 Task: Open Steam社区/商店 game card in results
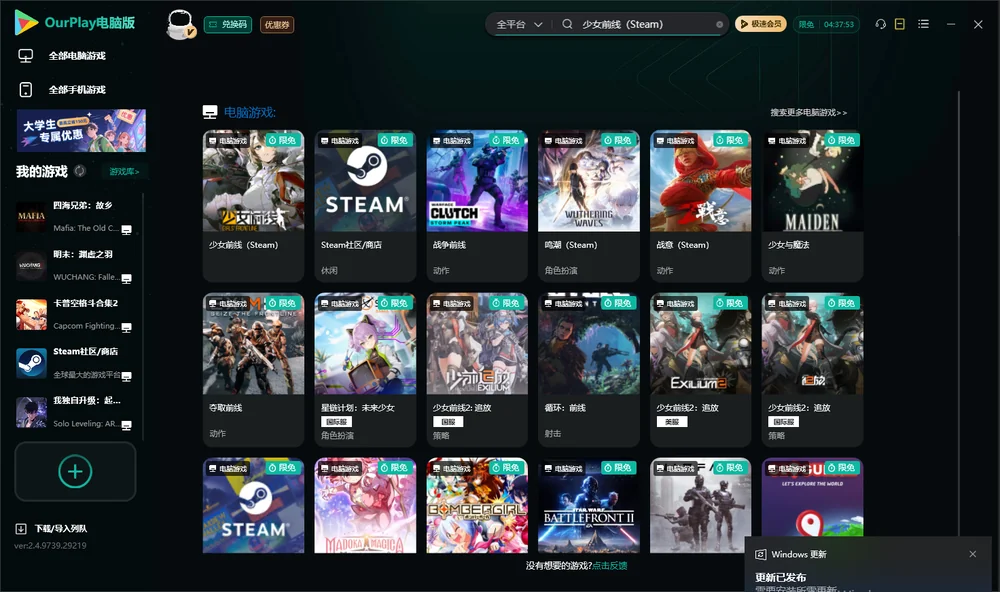tap(365, 206)
